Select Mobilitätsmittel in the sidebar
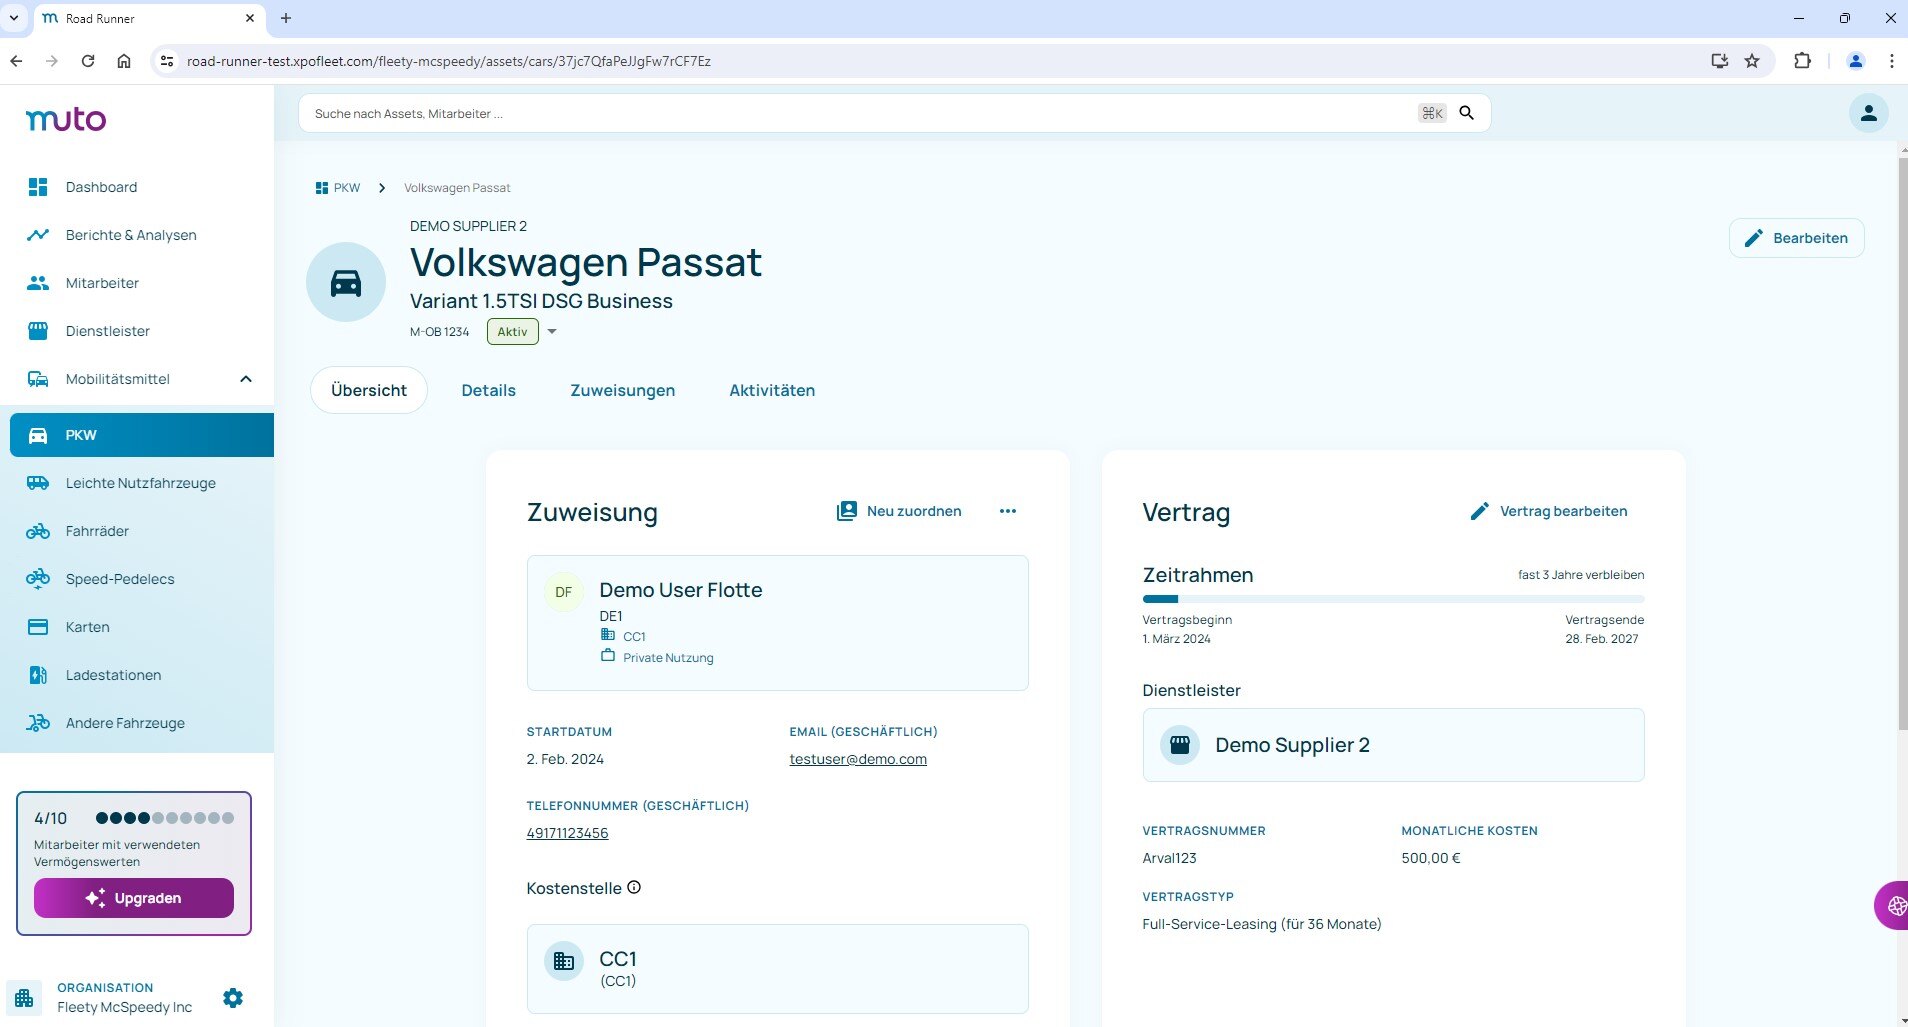The image size is (1908, 1027). click(x=118, y=379)
